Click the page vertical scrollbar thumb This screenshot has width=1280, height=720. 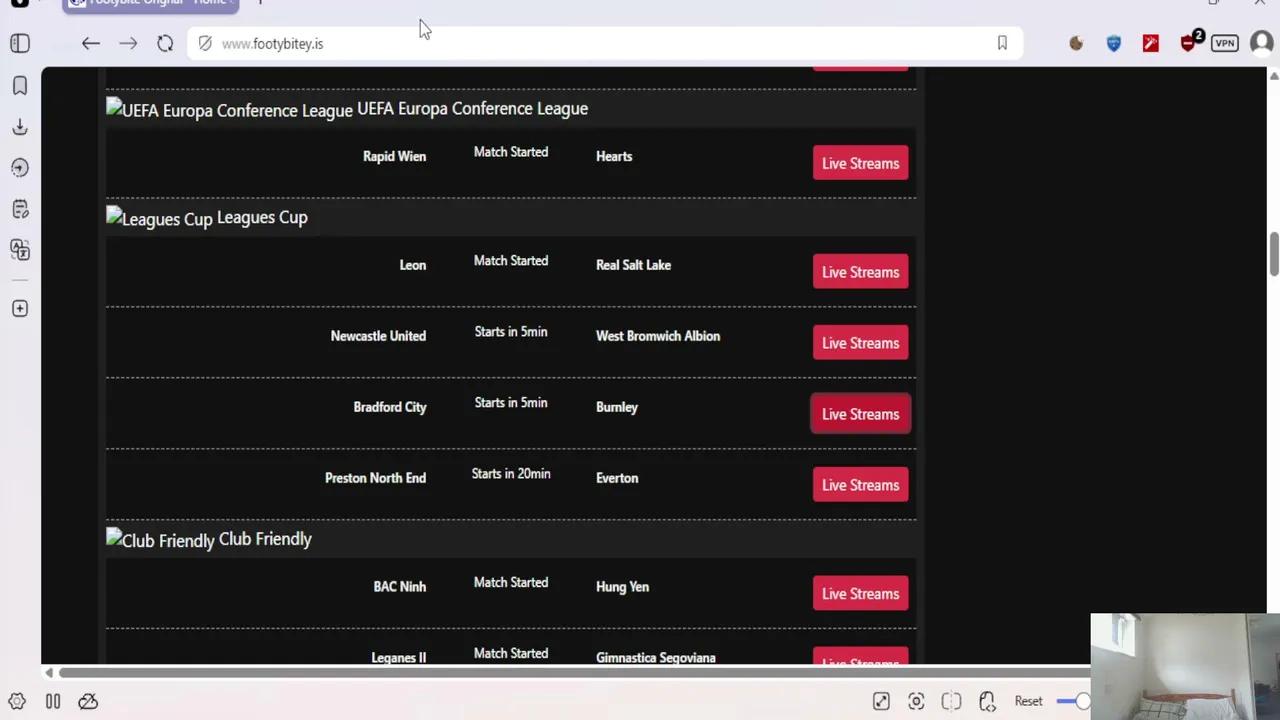[x=1273, y=254]
